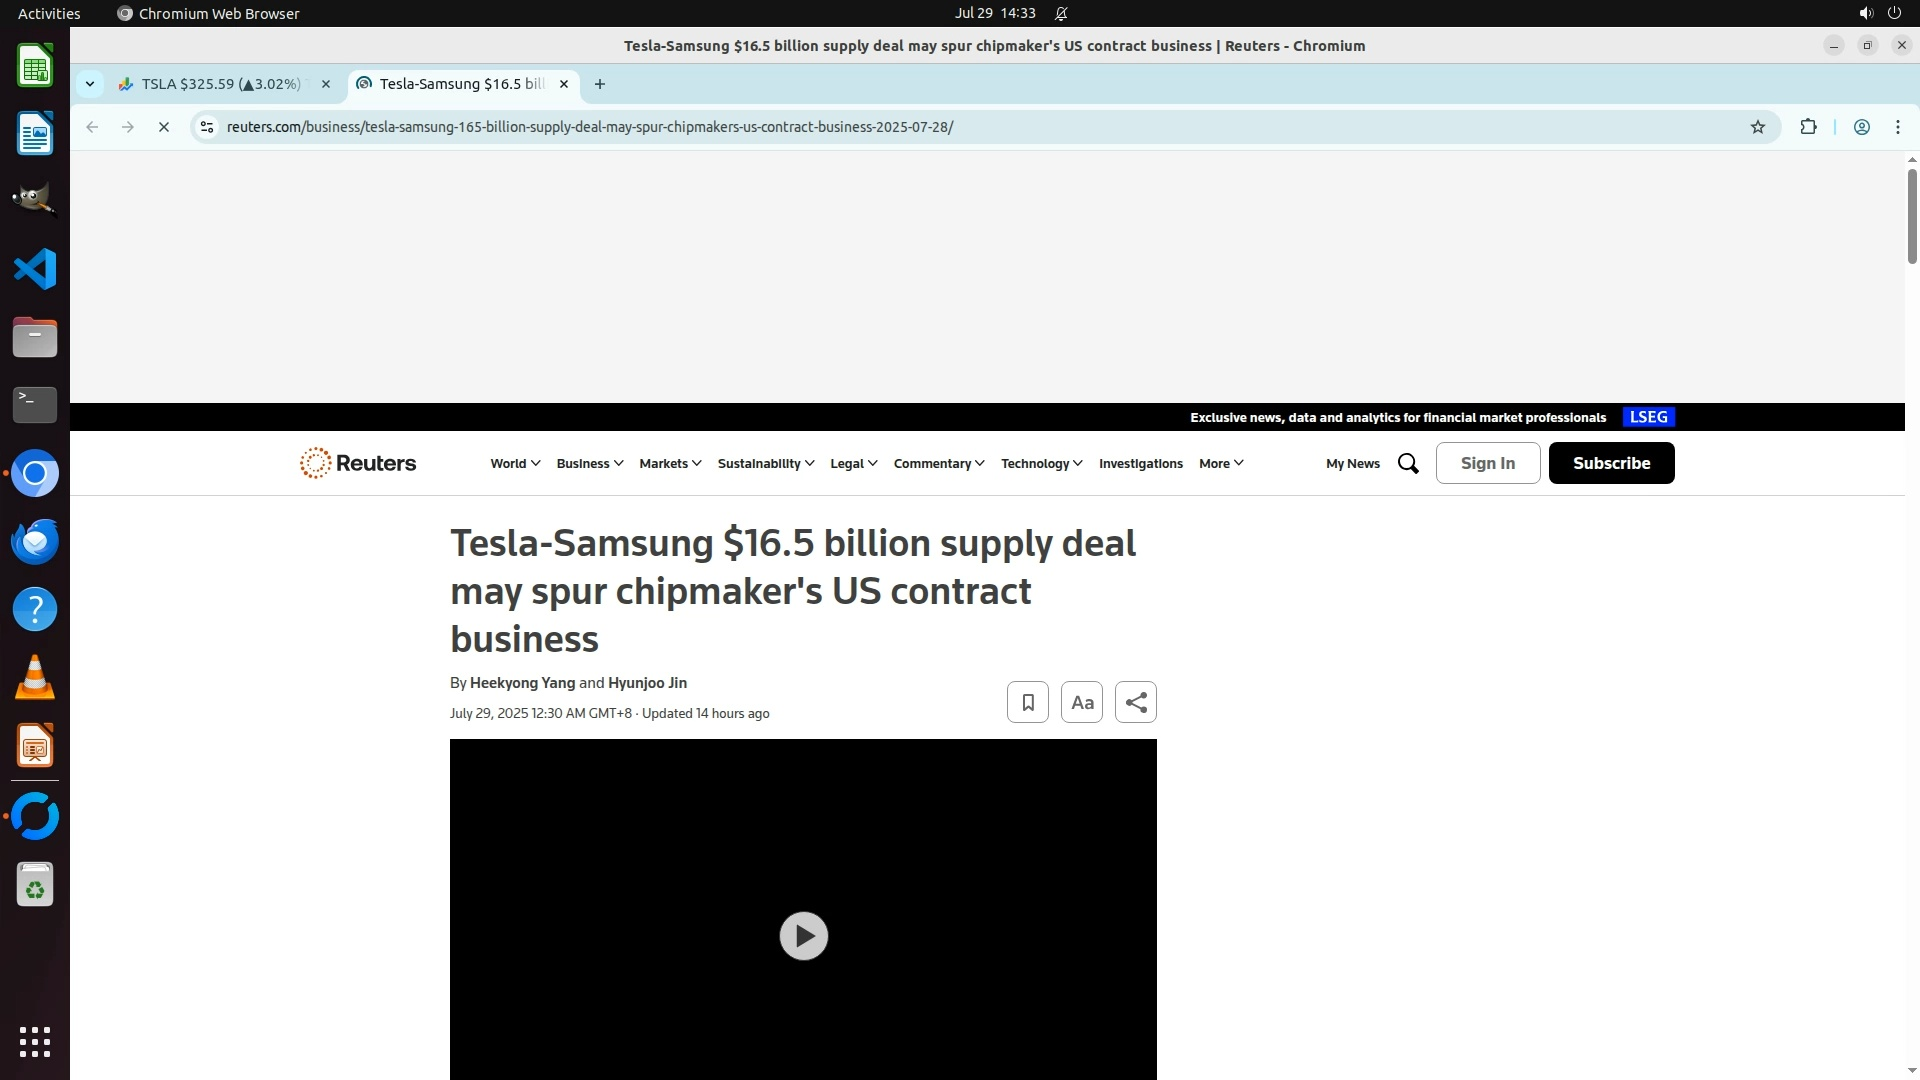Expand the Technology navigation dropdown
The image size is (1920, 1080).
1041,463
